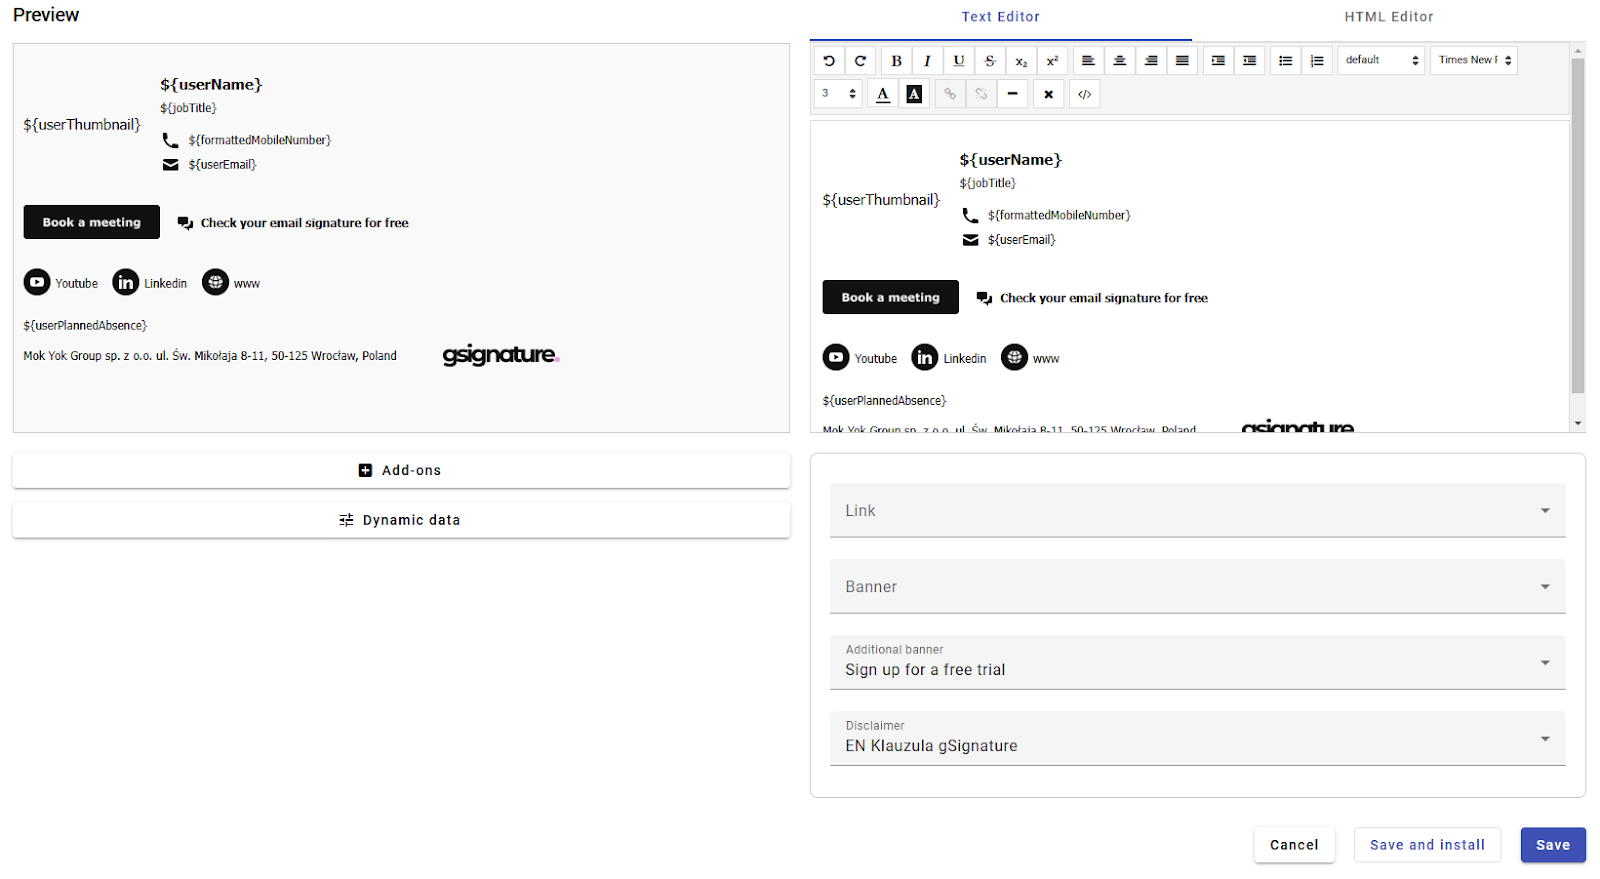Click ${jobTitle} placeholder in editor
The height and width of the screenshot is (879, 1600).
click(987, 183)
